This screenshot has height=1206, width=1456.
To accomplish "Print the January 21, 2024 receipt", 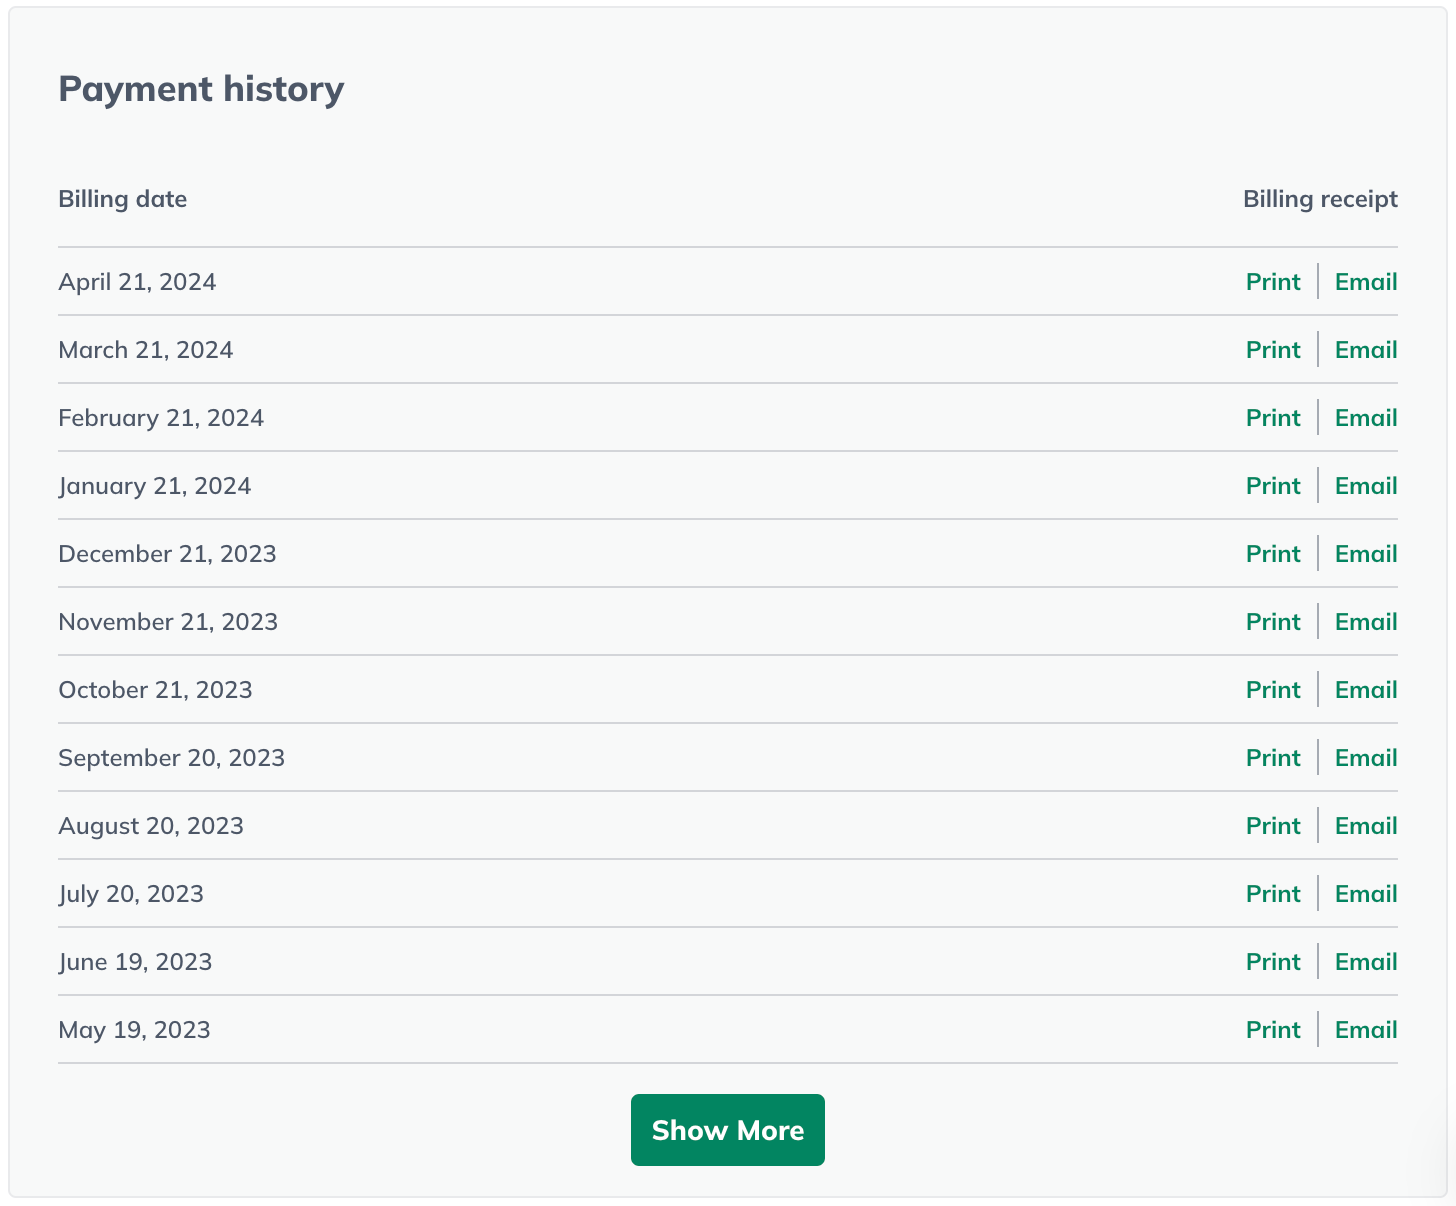I will click(x=1273, y=486).
